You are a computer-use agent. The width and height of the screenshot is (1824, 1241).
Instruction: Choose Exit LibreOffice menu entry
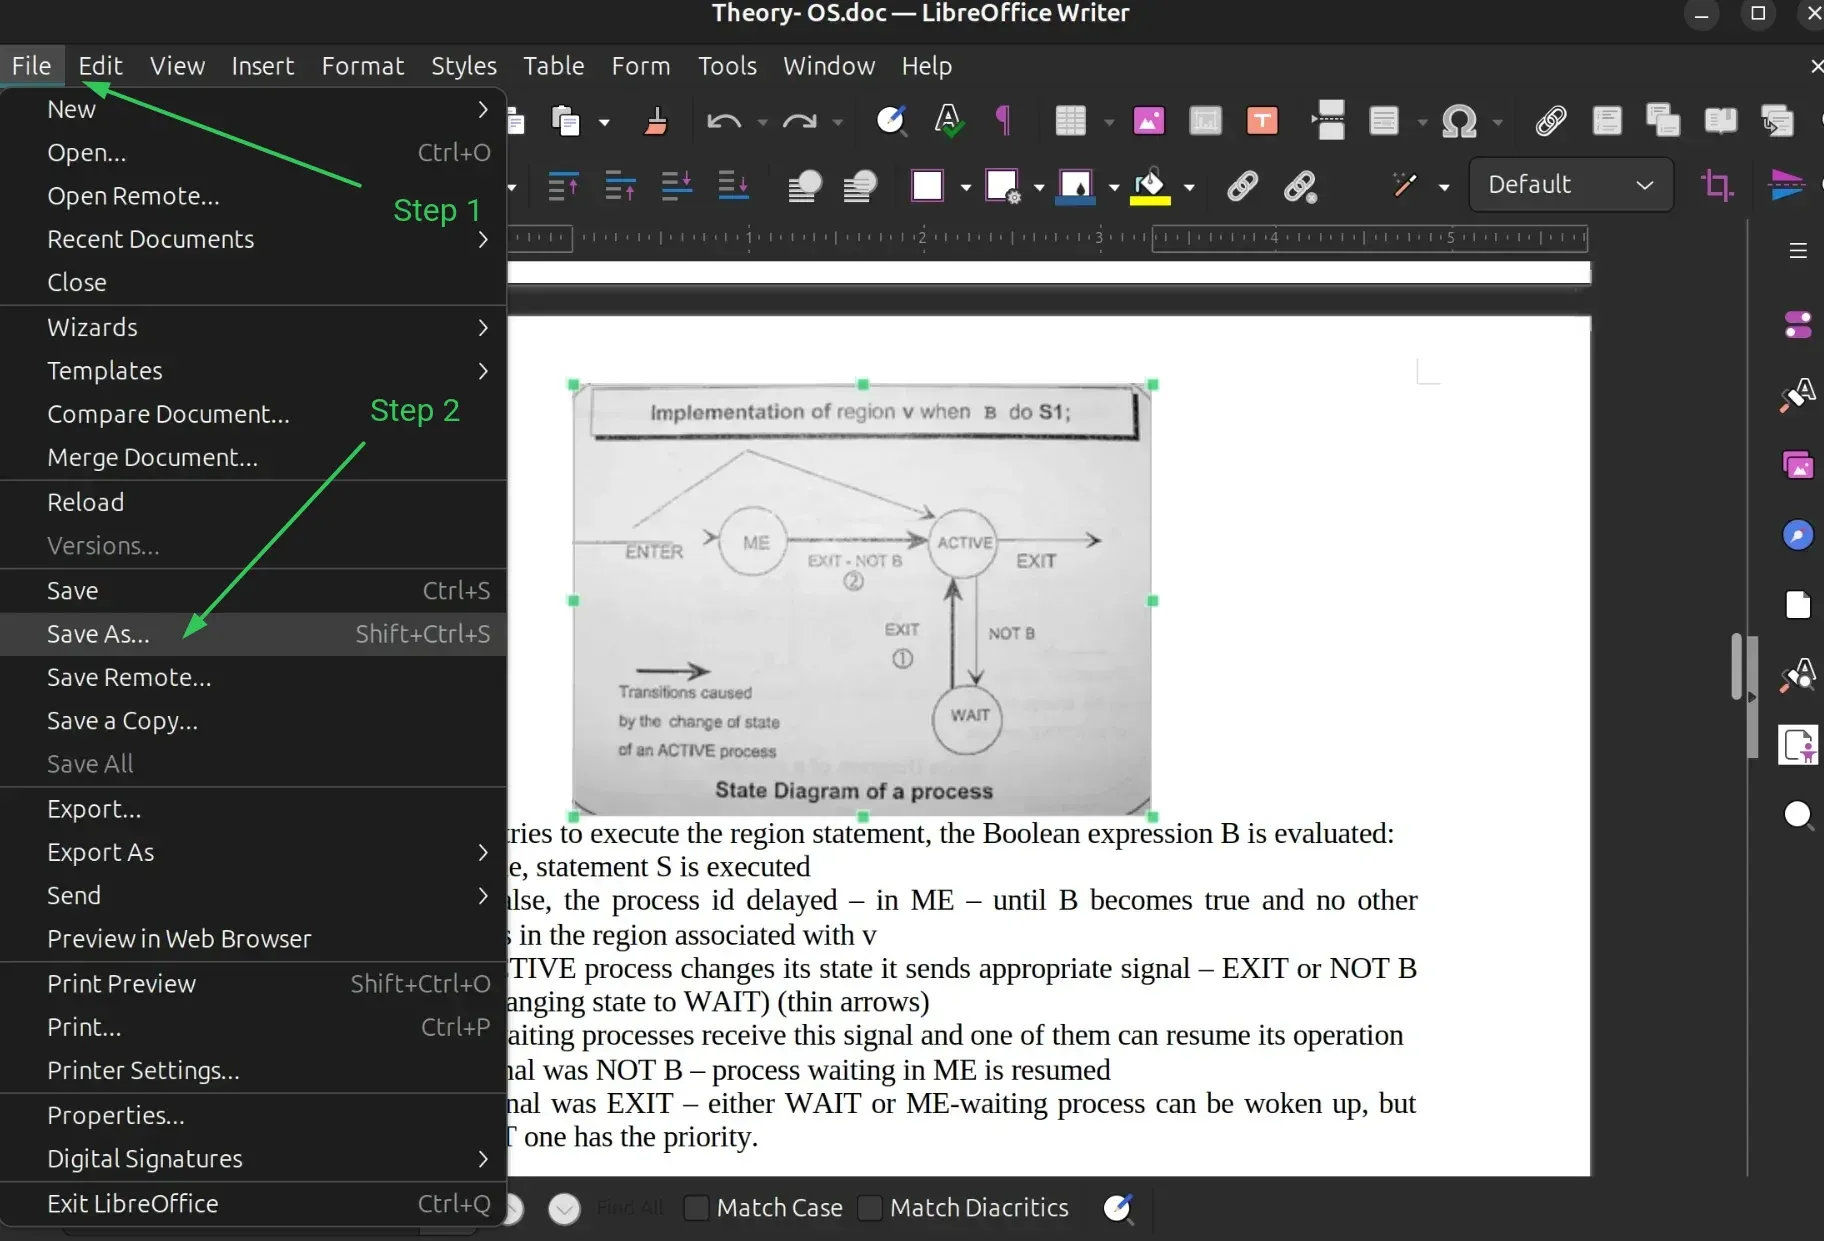(253, 1204)
